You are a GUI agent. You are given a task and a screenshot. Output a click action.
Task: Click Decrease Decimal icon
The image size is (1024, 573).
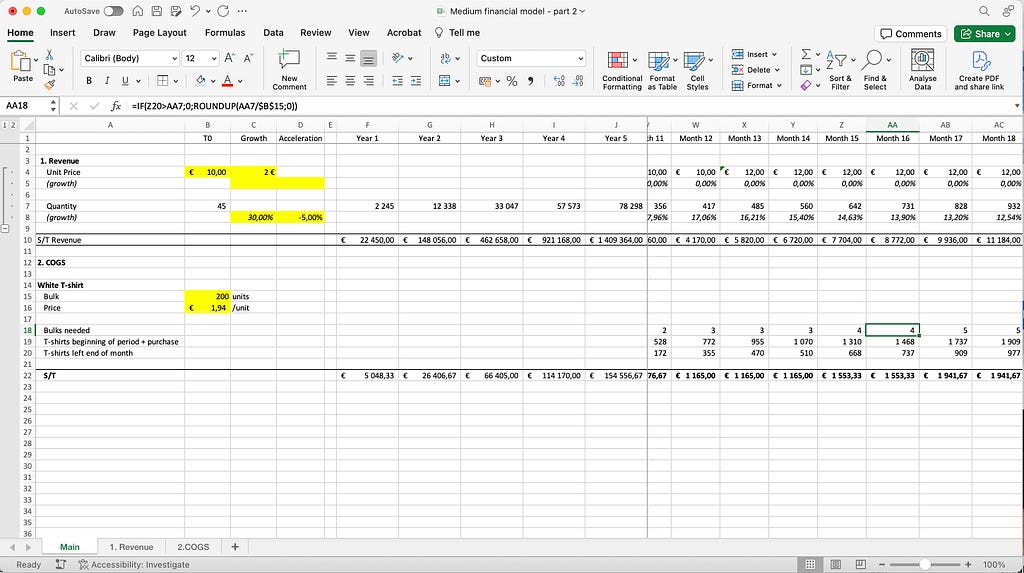click(578, 81)
